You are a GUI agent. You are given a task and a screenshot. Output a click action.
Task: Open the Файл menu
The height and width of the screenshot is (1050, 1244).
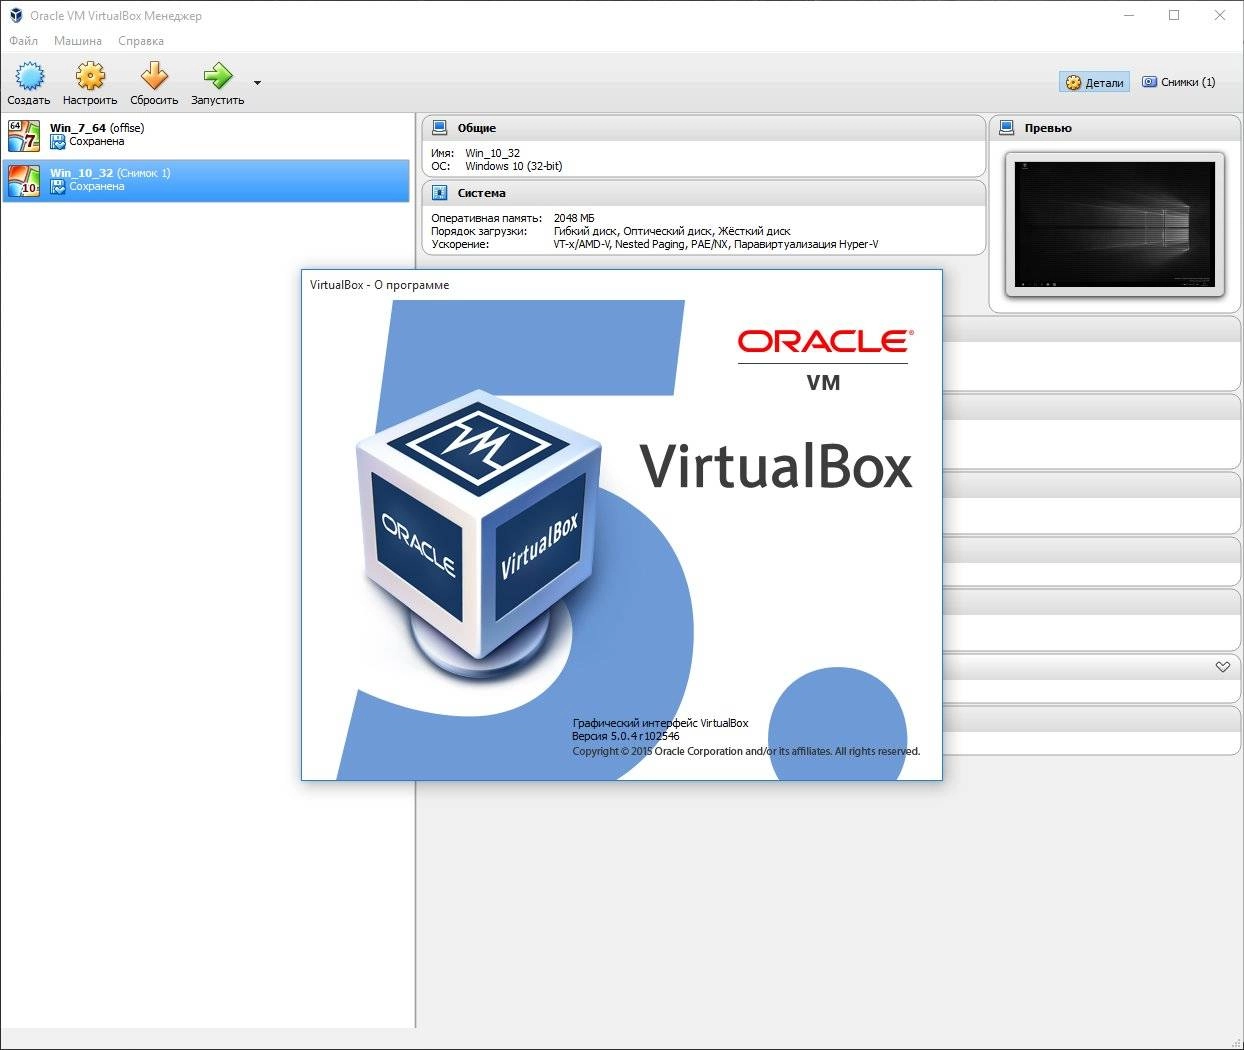[23, 41]
